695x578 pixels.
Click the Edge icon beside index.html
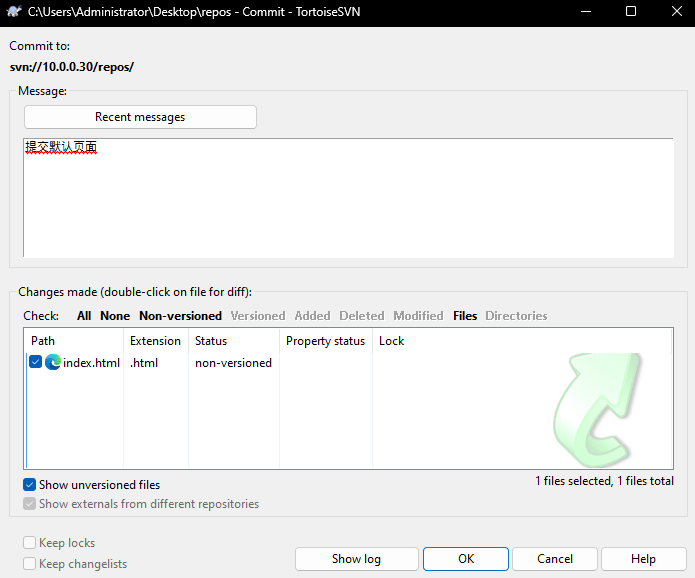coord(53,363)
